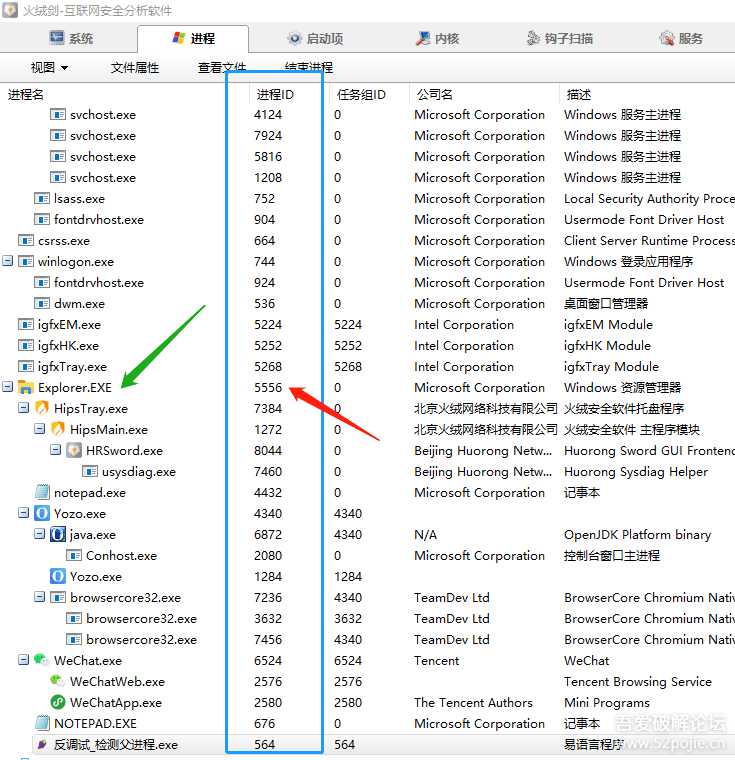Viewport: 735px width, 760px height.
Task: Select the svchost.exe row with PID 1208
Action: [368, 177]
